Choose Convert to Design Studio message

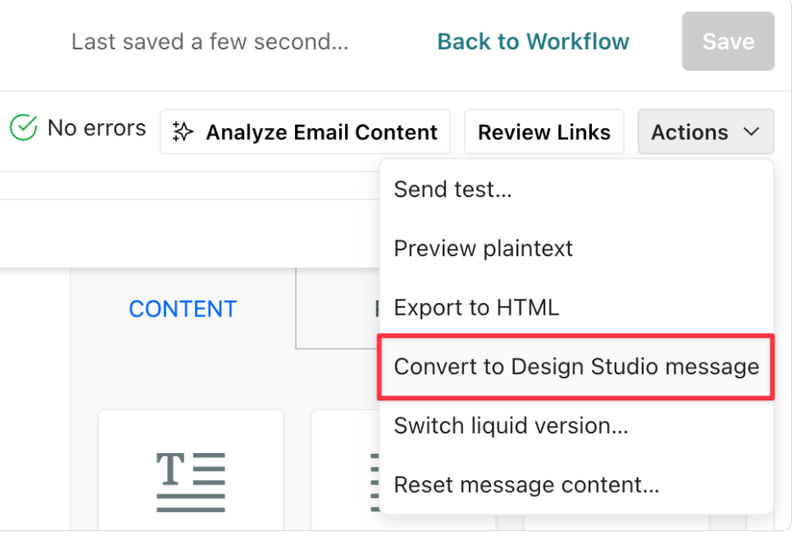pos(576,367)
